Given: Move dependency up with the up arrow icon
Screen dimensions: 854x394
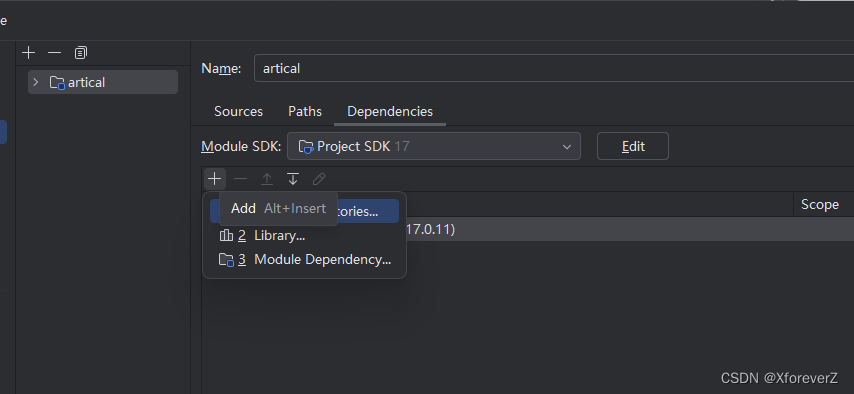Looking at the screenshot, I should click(267, 179).
